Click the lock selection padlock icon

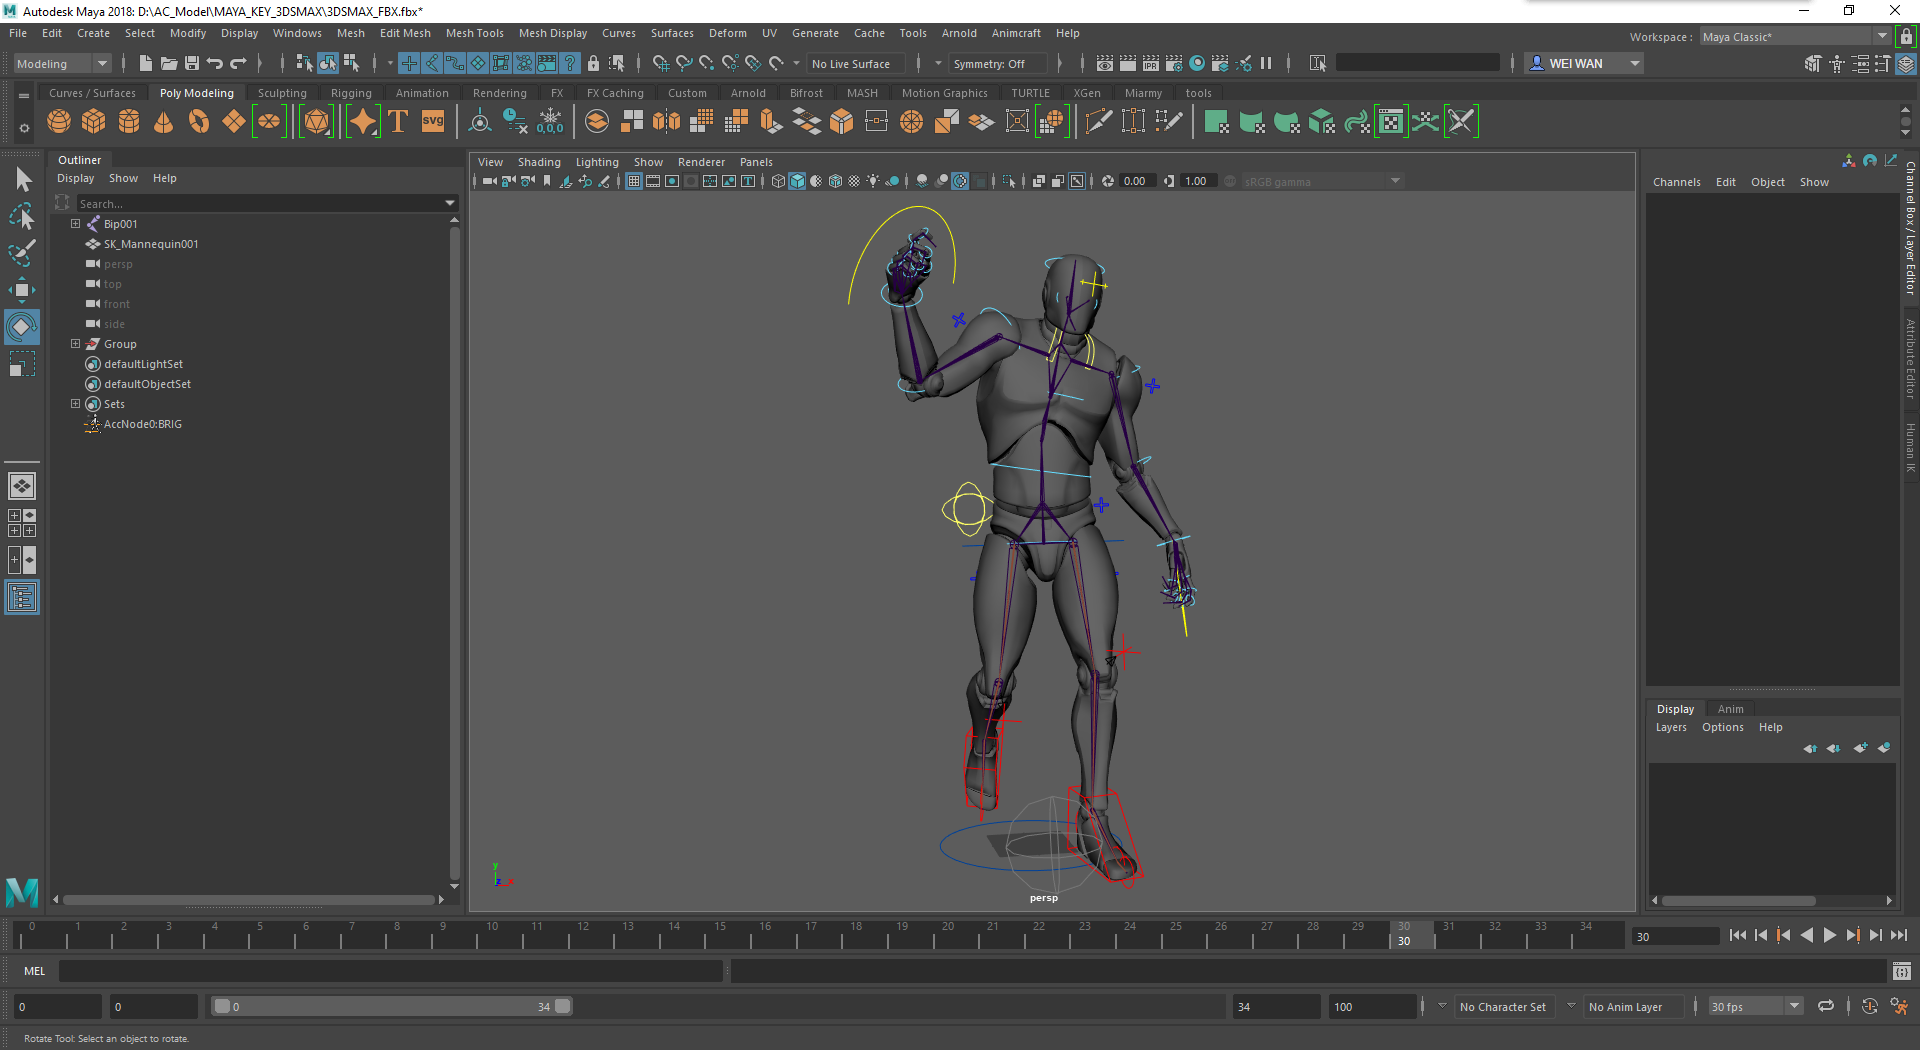point(593,63)
